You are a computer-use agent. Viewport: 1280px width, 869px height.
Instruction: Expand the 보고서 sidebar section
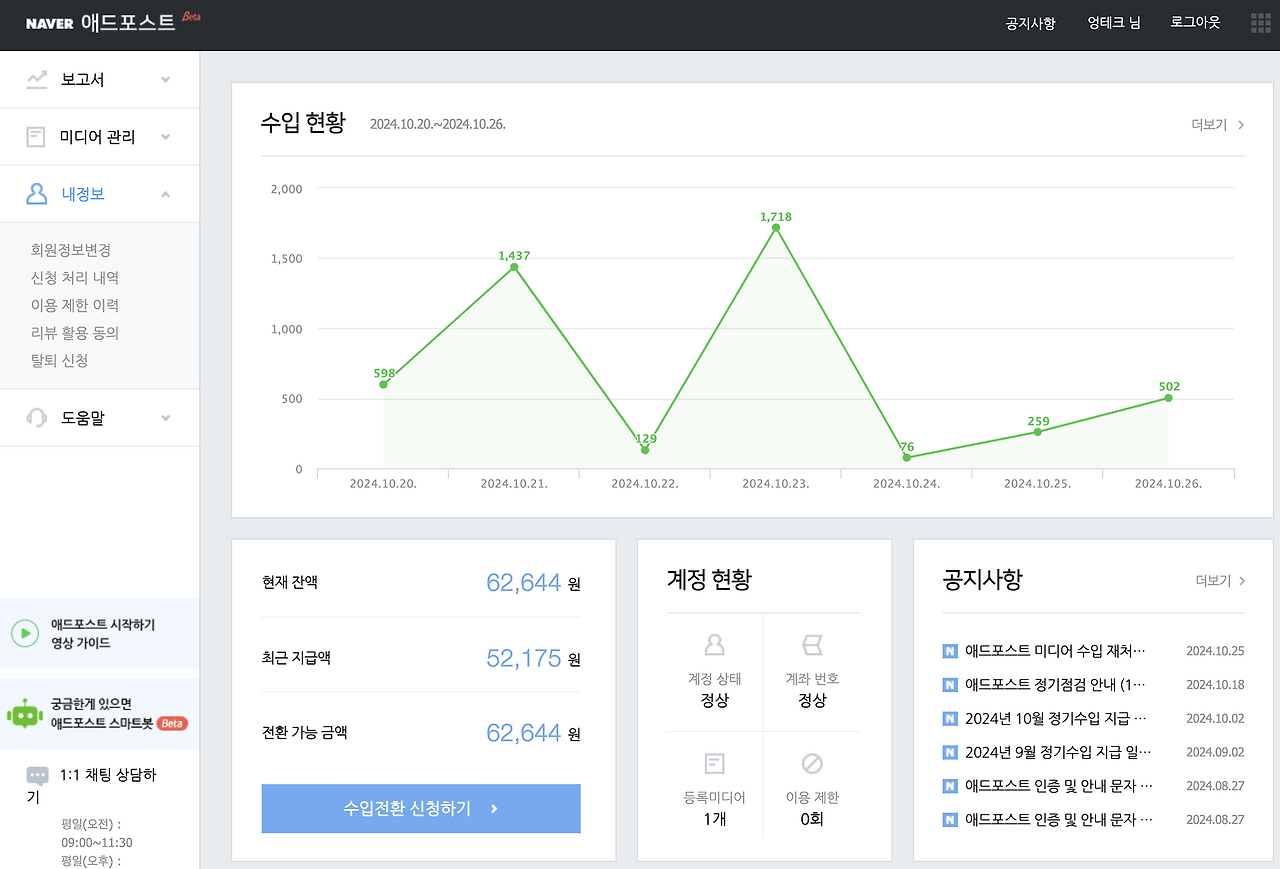[x=166, y=79]
